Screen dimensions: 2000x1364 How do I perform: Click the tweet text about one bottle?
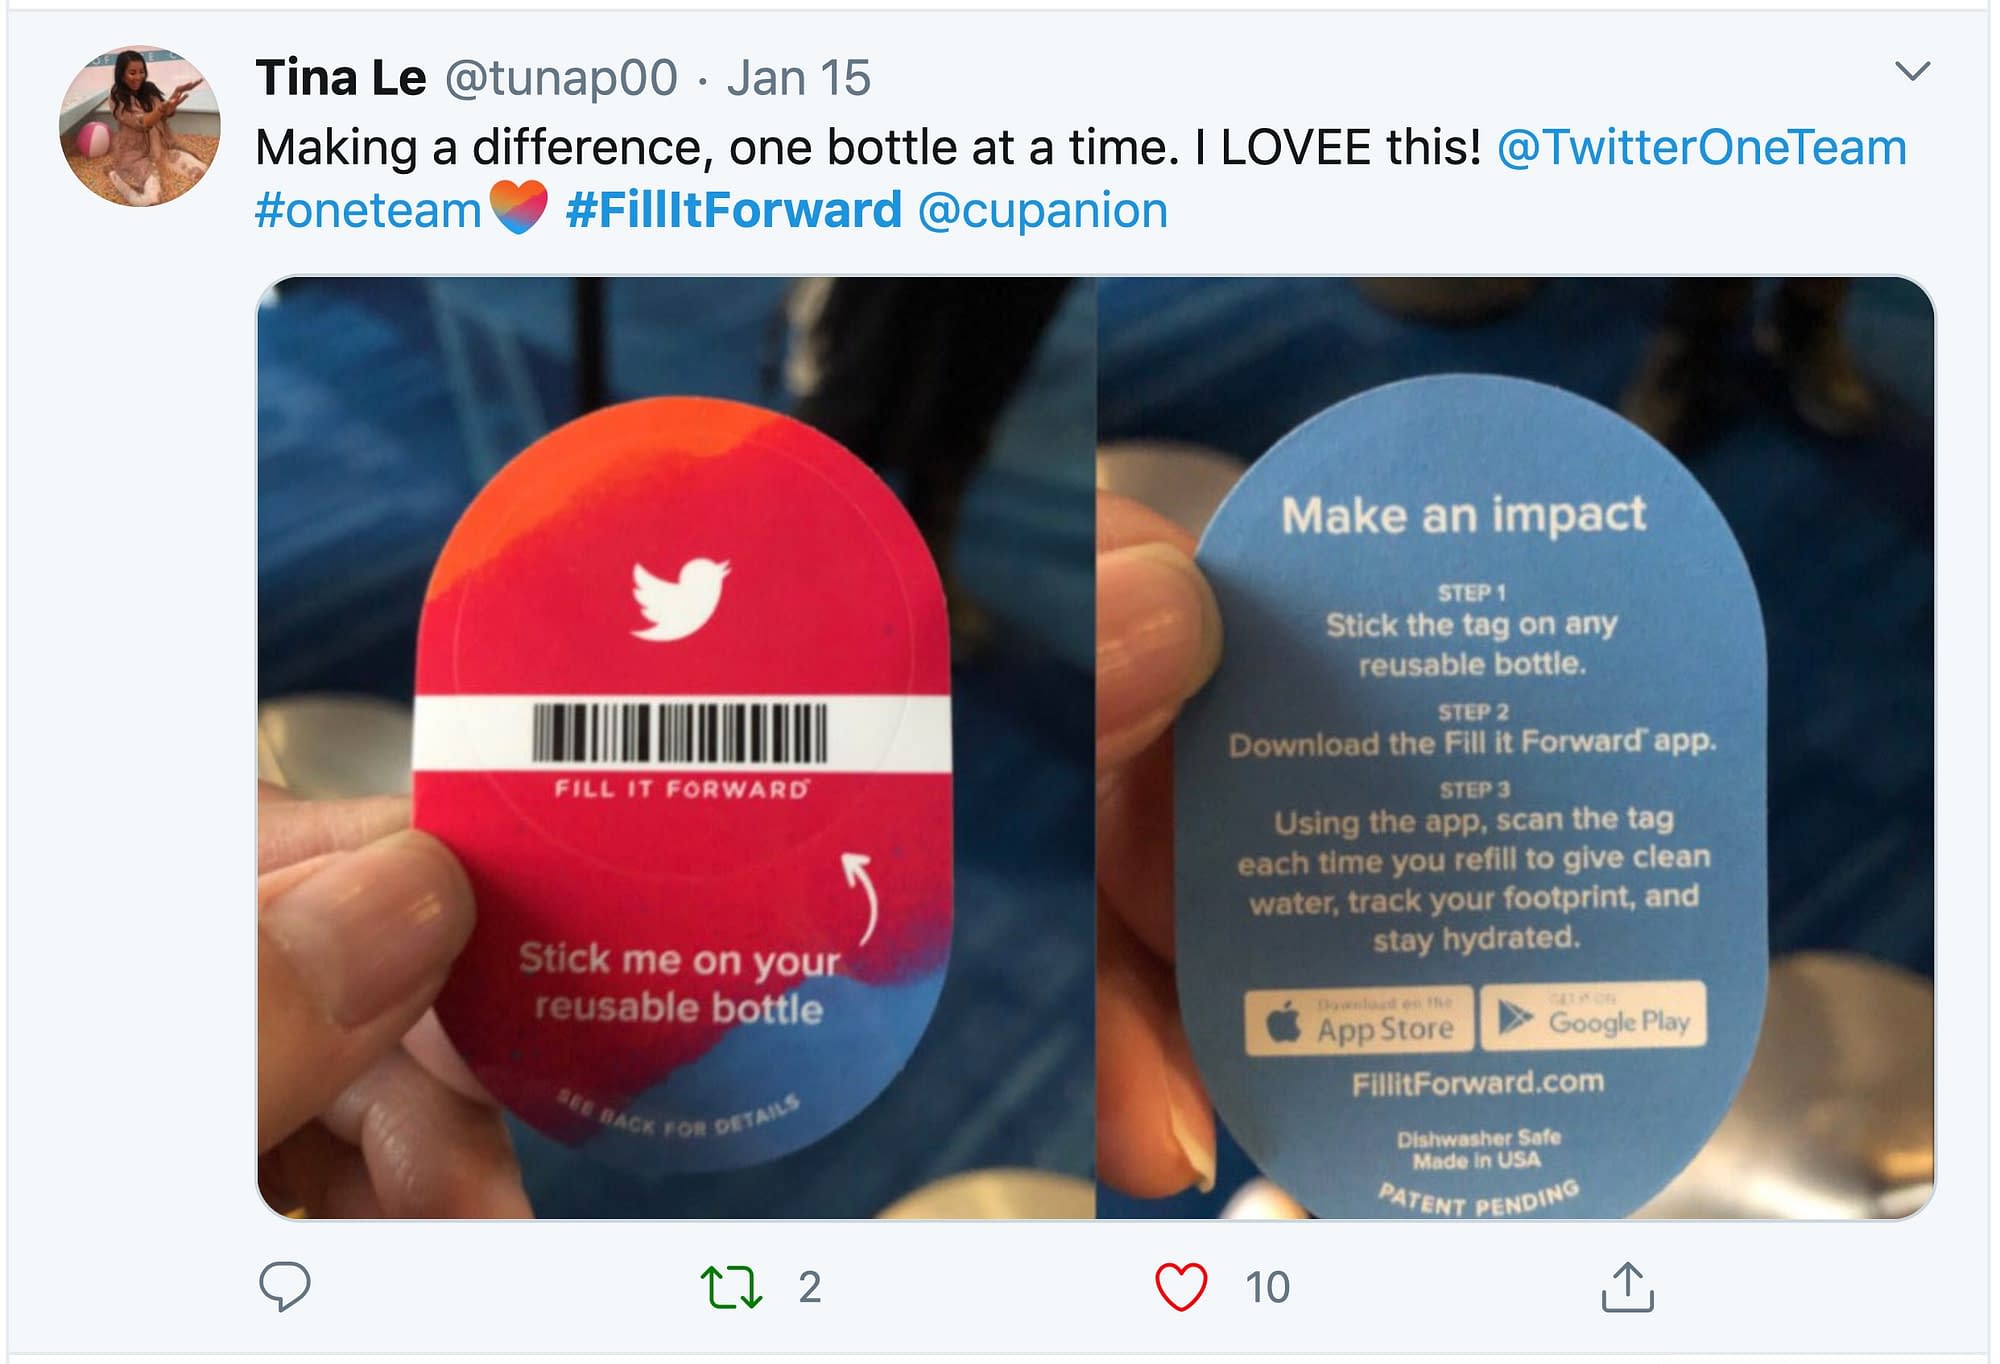(x=868, y=148)
